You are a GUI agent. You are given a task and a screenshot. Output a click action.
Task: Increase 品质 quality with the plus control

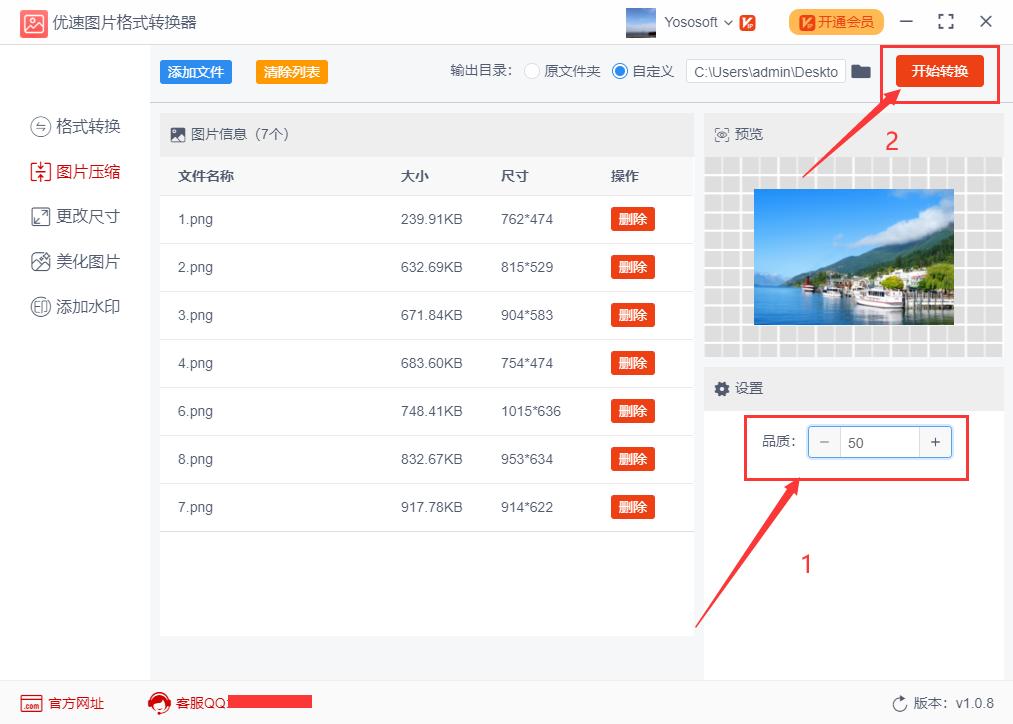pos(936,441)
